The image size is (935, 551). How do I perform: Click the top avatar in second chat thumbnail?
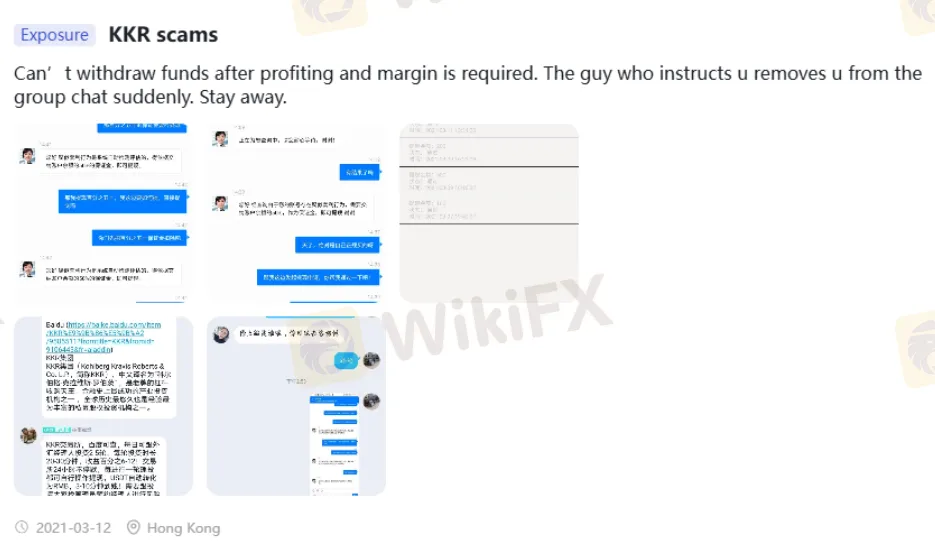221,138
